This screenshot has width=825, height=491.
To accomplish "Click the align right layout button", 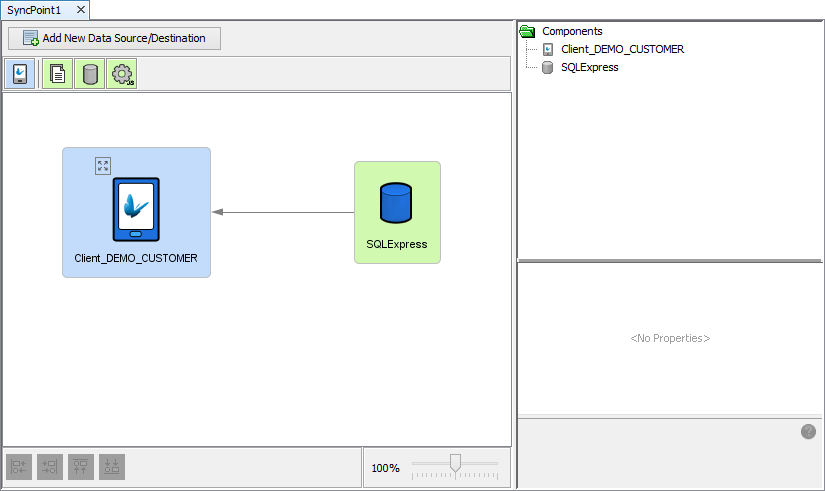I will 50,466.
